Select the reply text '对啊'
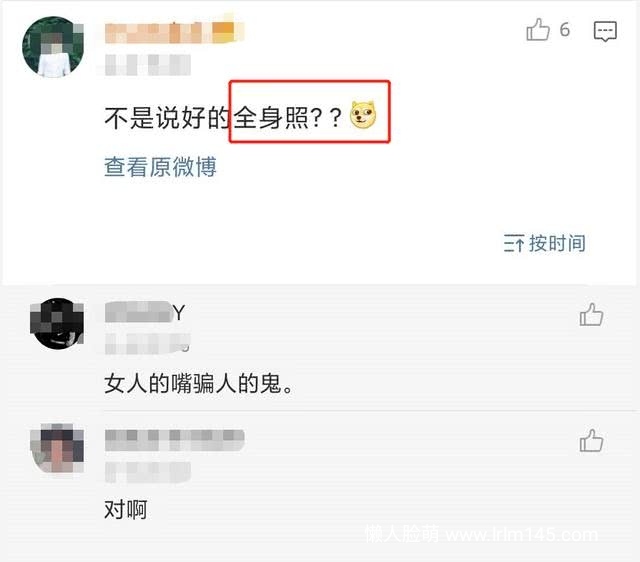 click(126, 509)
